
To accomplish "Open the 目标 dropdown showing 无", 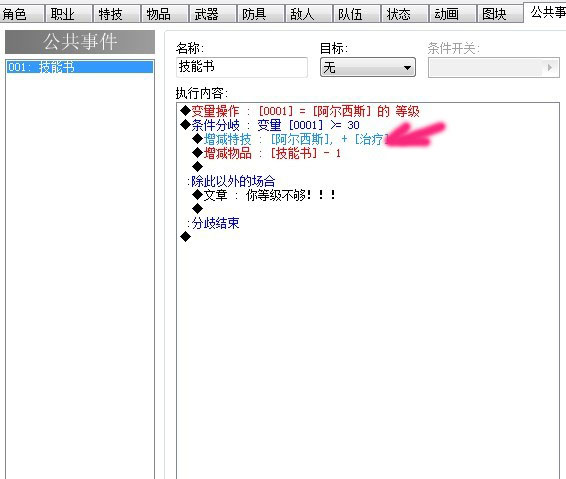I will tap(368, 68).
